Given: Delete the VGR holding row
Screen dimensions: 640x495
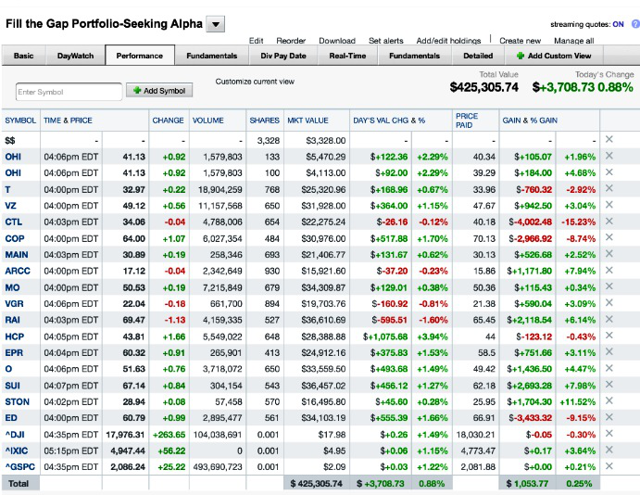Looking at the screenshot, I should click(x=609, y=303).
